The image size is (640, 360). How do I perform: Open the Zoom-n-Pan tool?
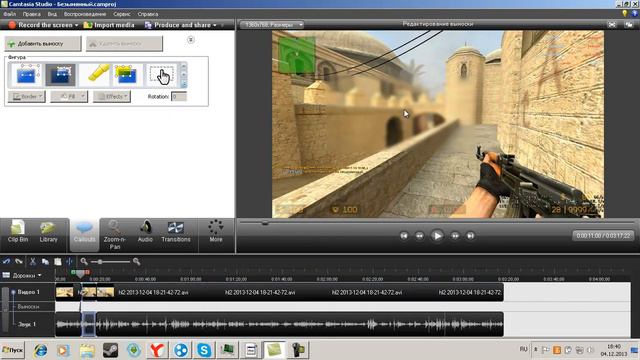115,235
